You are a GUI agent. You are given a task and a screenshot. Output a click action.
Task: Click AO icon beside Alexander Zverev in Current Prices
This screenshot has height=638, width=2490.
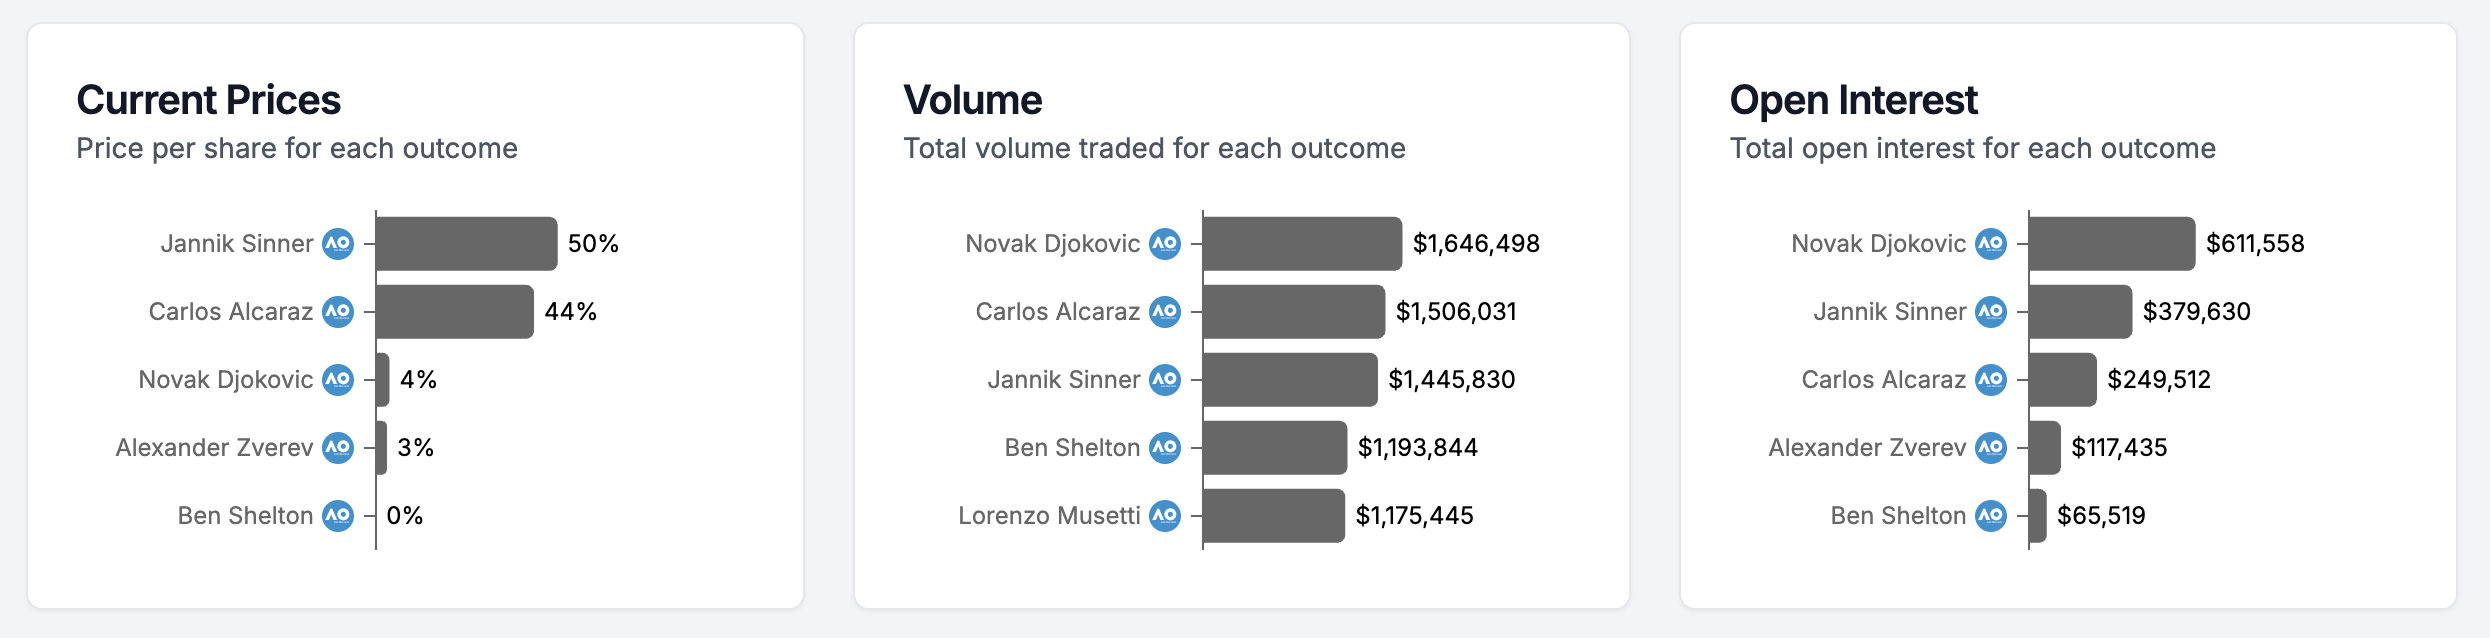click(x=338, y=447)
